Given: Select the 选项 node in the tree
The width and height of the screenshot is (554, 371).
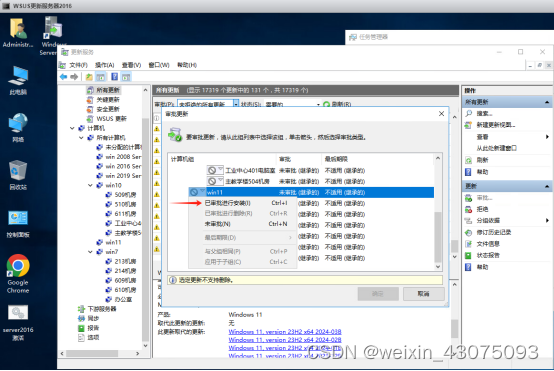Looking at the screenshot, I should pyautogui.click(x=93, y=337).
